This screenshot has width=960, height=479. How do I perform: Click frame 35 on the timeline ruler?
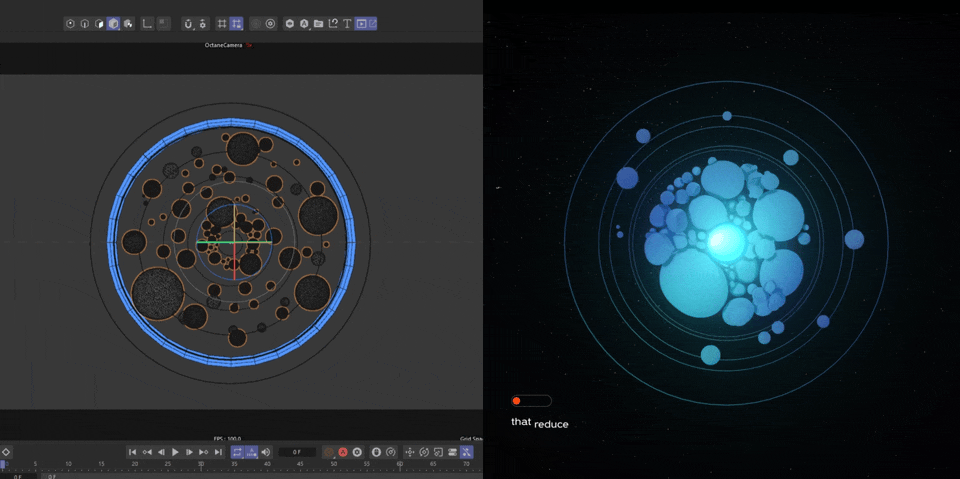pos(234,464)
